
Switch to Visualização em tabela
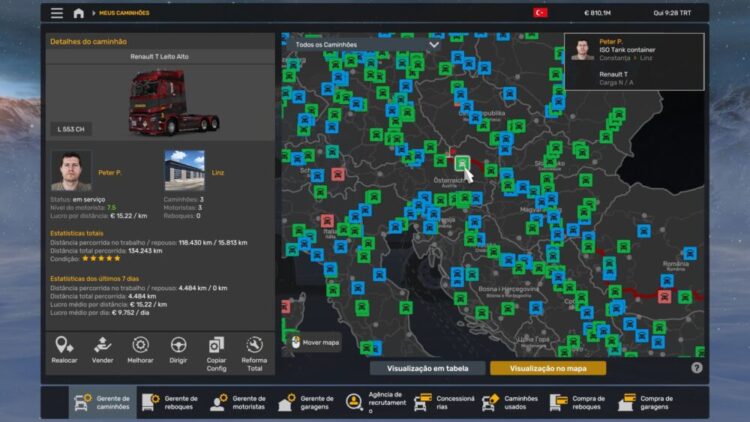(428, 368)
